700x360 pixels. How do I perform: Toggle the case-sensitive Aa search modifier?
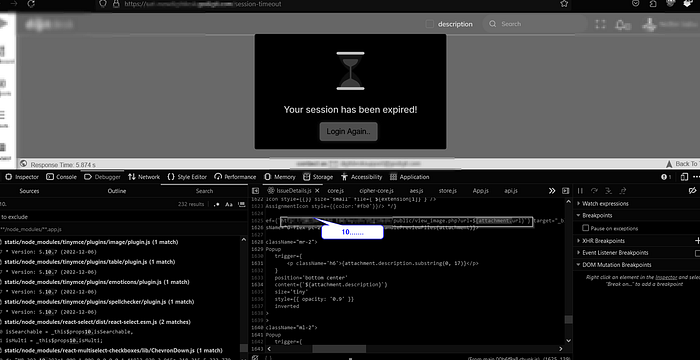tap(229, 204)
